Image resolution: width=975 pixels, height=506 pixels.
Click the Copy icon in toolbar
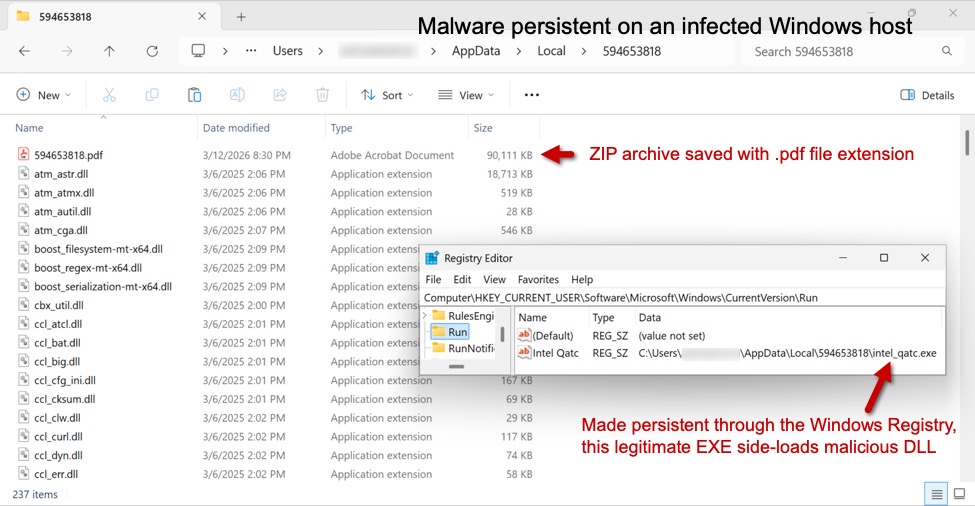152,95
